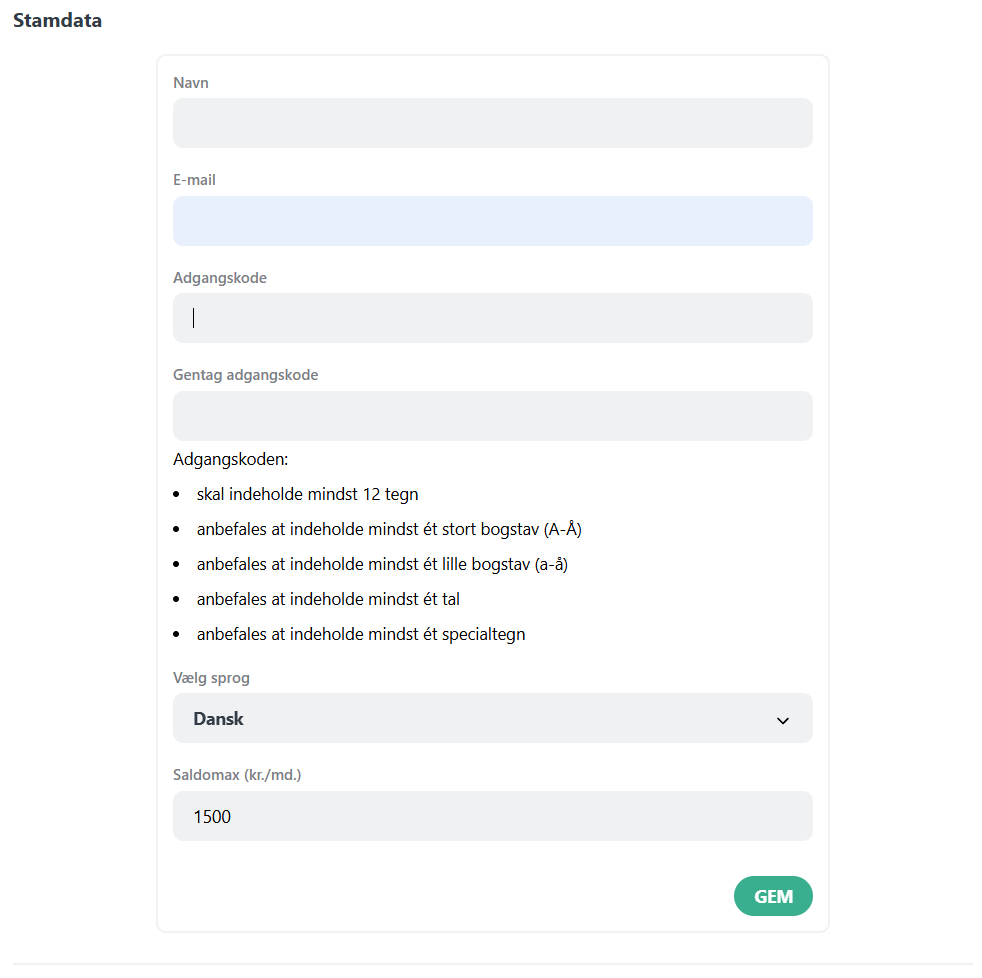Click the Gentag adgangskode label

[245, 375]
